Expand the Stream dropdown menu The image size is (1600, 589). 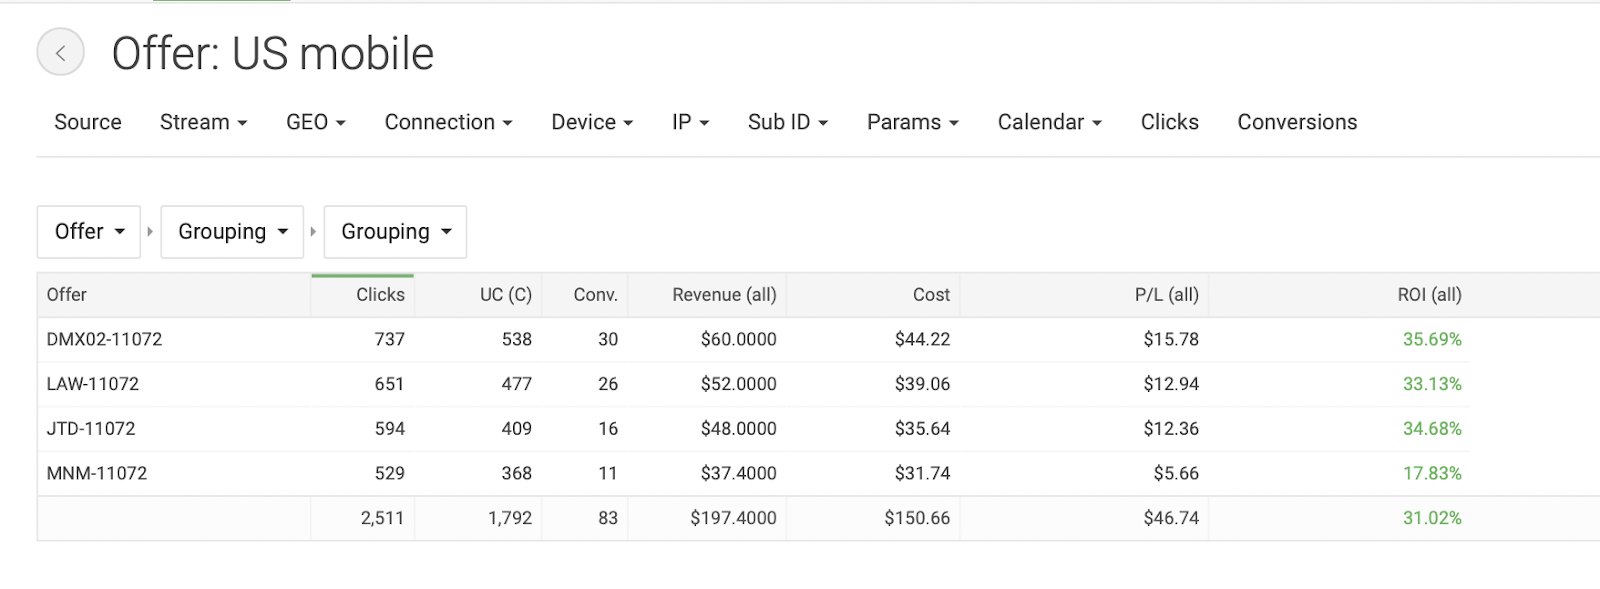pyautogui.click(x=203, y=122)
